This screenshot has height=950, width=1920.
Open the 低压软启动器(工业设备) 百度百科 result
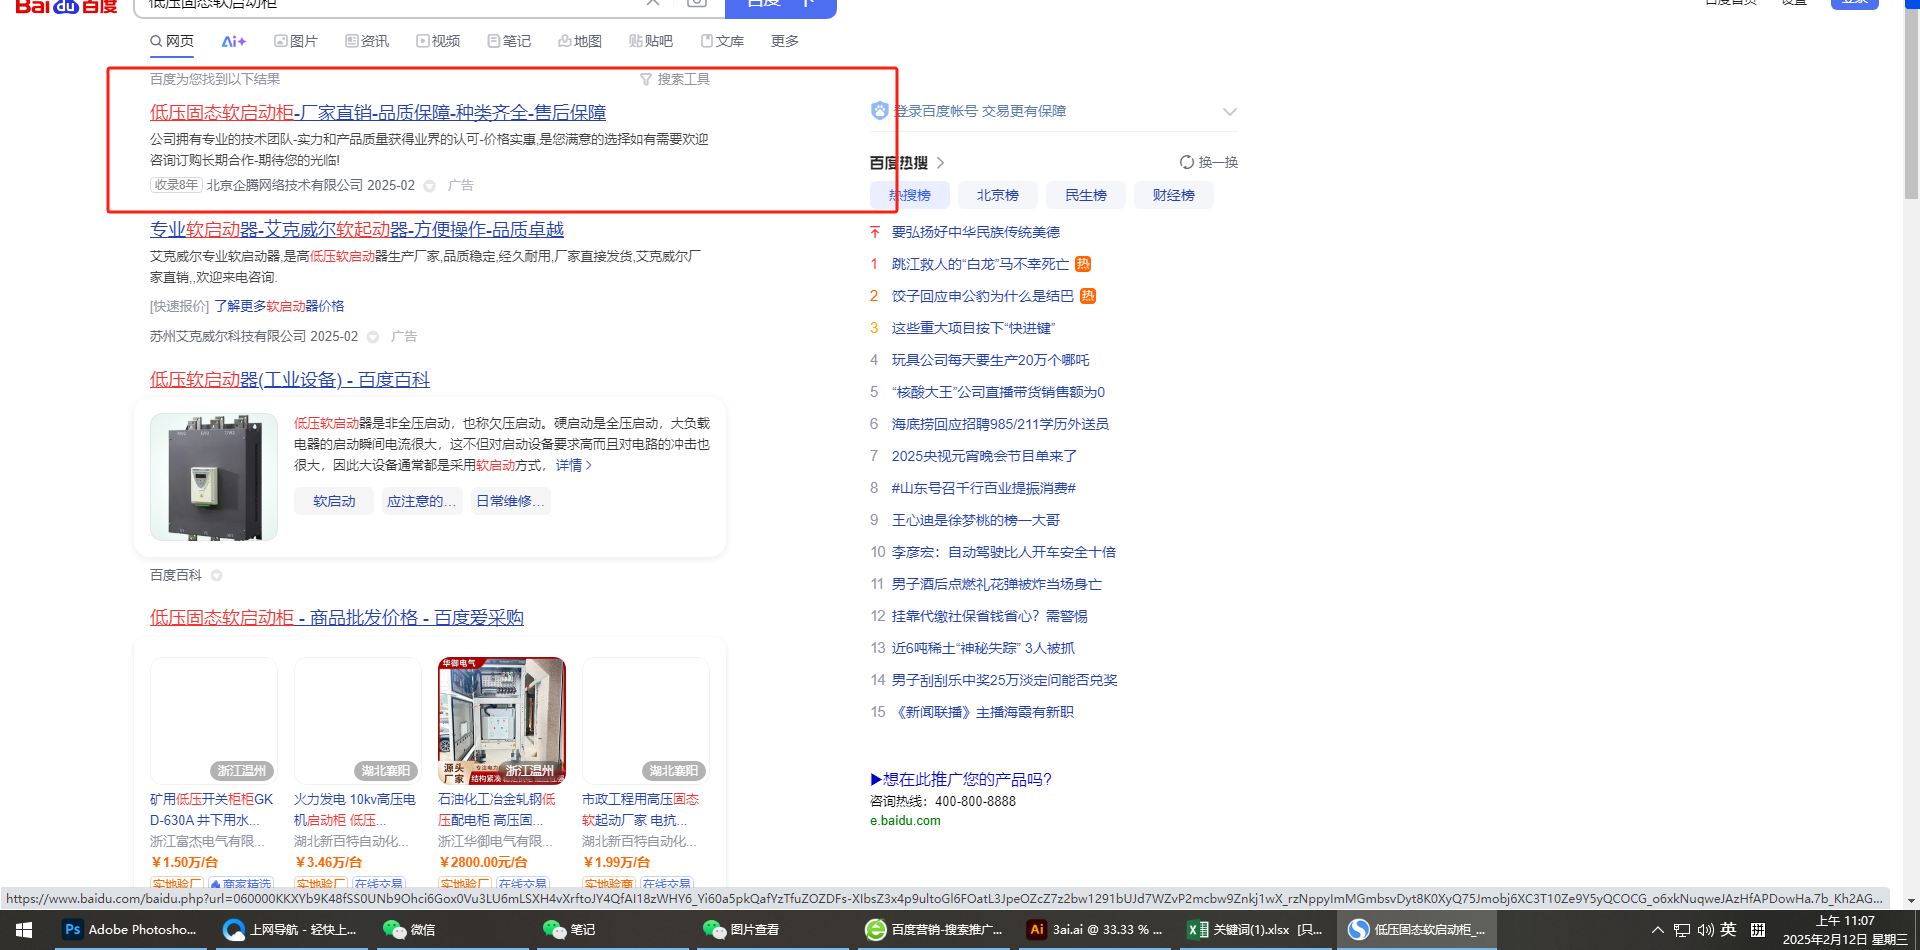point(290,380)
